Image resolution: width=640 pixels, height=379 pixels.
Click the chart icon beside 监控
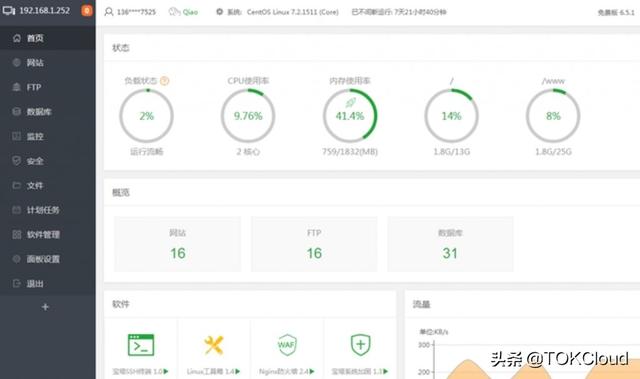[x=17, y=136]
